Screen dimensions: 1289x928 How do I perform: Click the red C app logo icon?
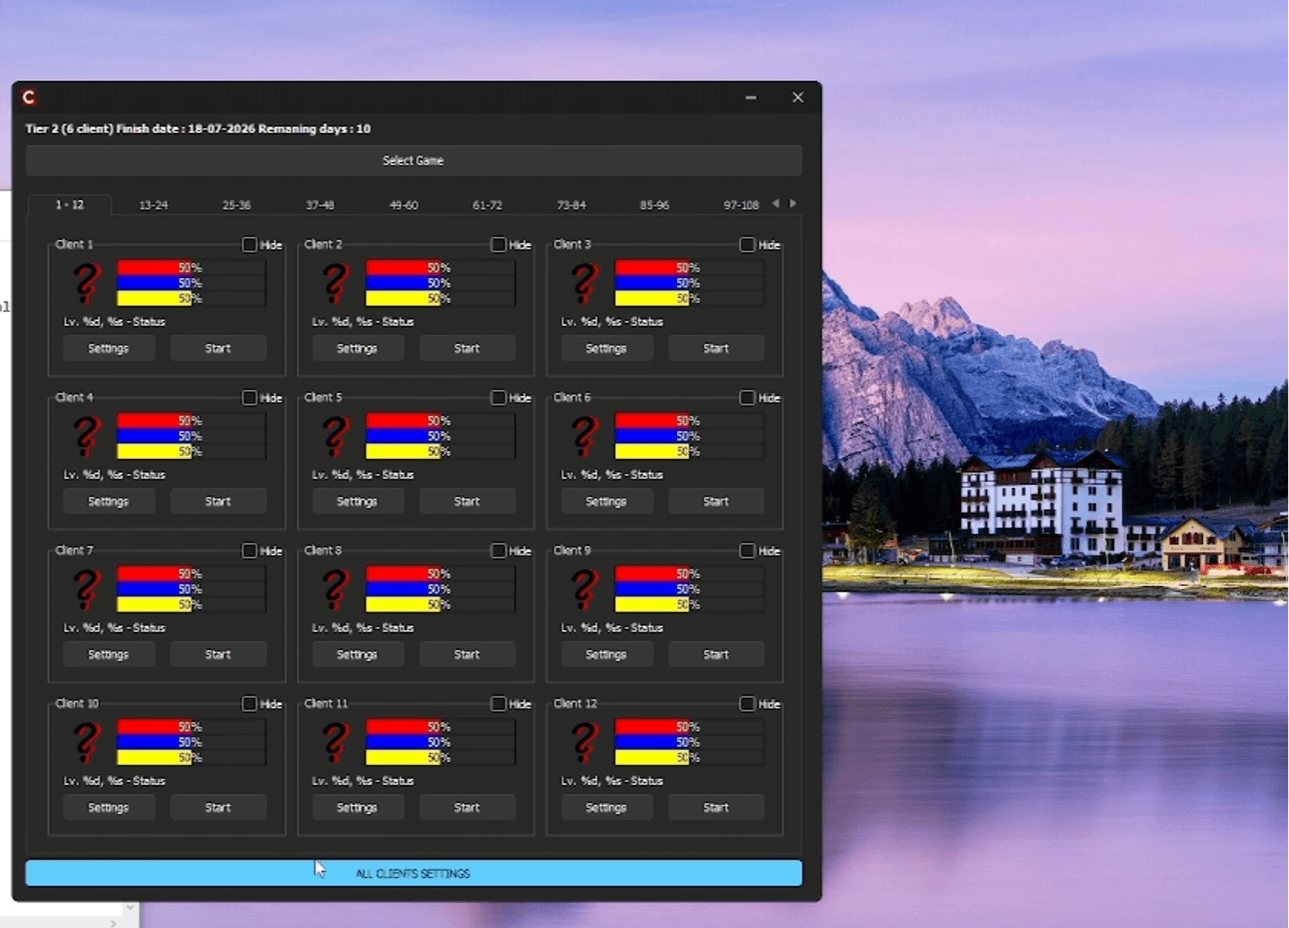(x=29, y=97)
